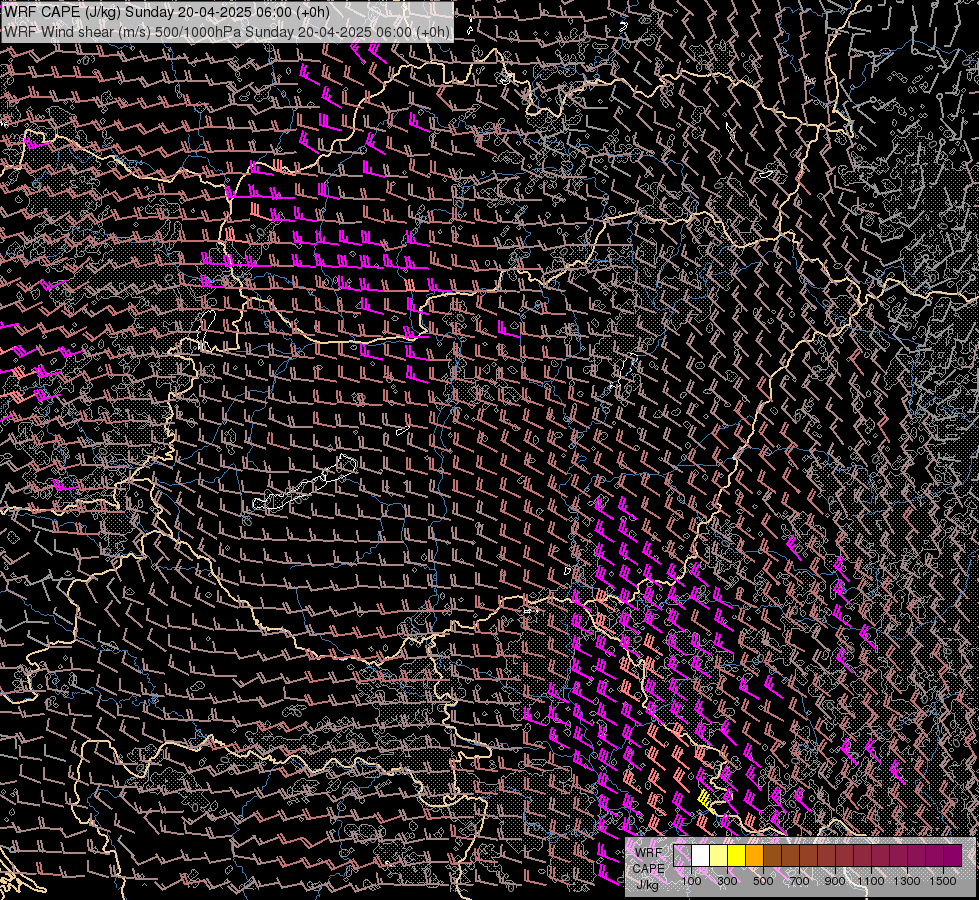Viewport: 979px width, 900px height.
Task: Click the 100 legend tick label
Action: point(691,881)
